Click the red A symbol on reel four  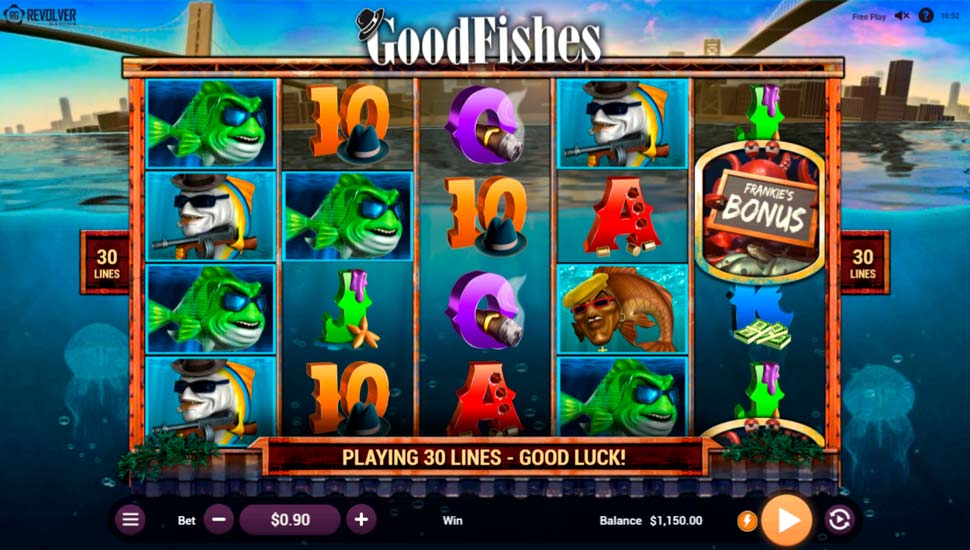click(x=620, y=216)
